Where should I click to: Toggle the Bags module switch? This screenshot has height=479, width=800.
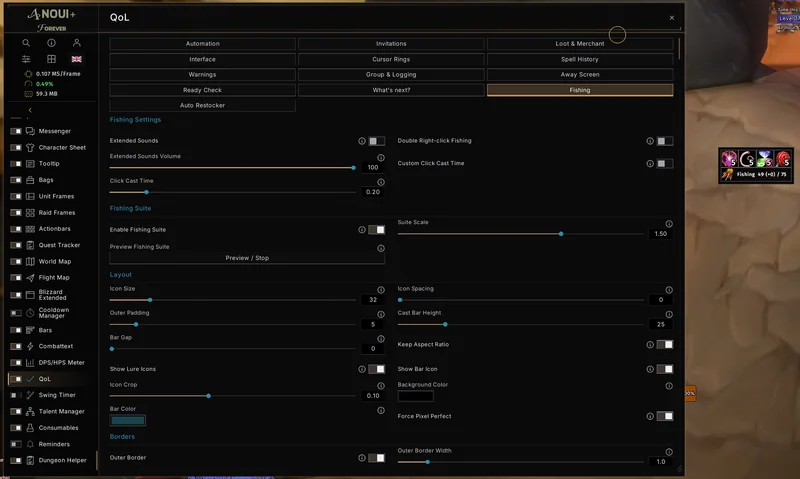tap(16, 180)
